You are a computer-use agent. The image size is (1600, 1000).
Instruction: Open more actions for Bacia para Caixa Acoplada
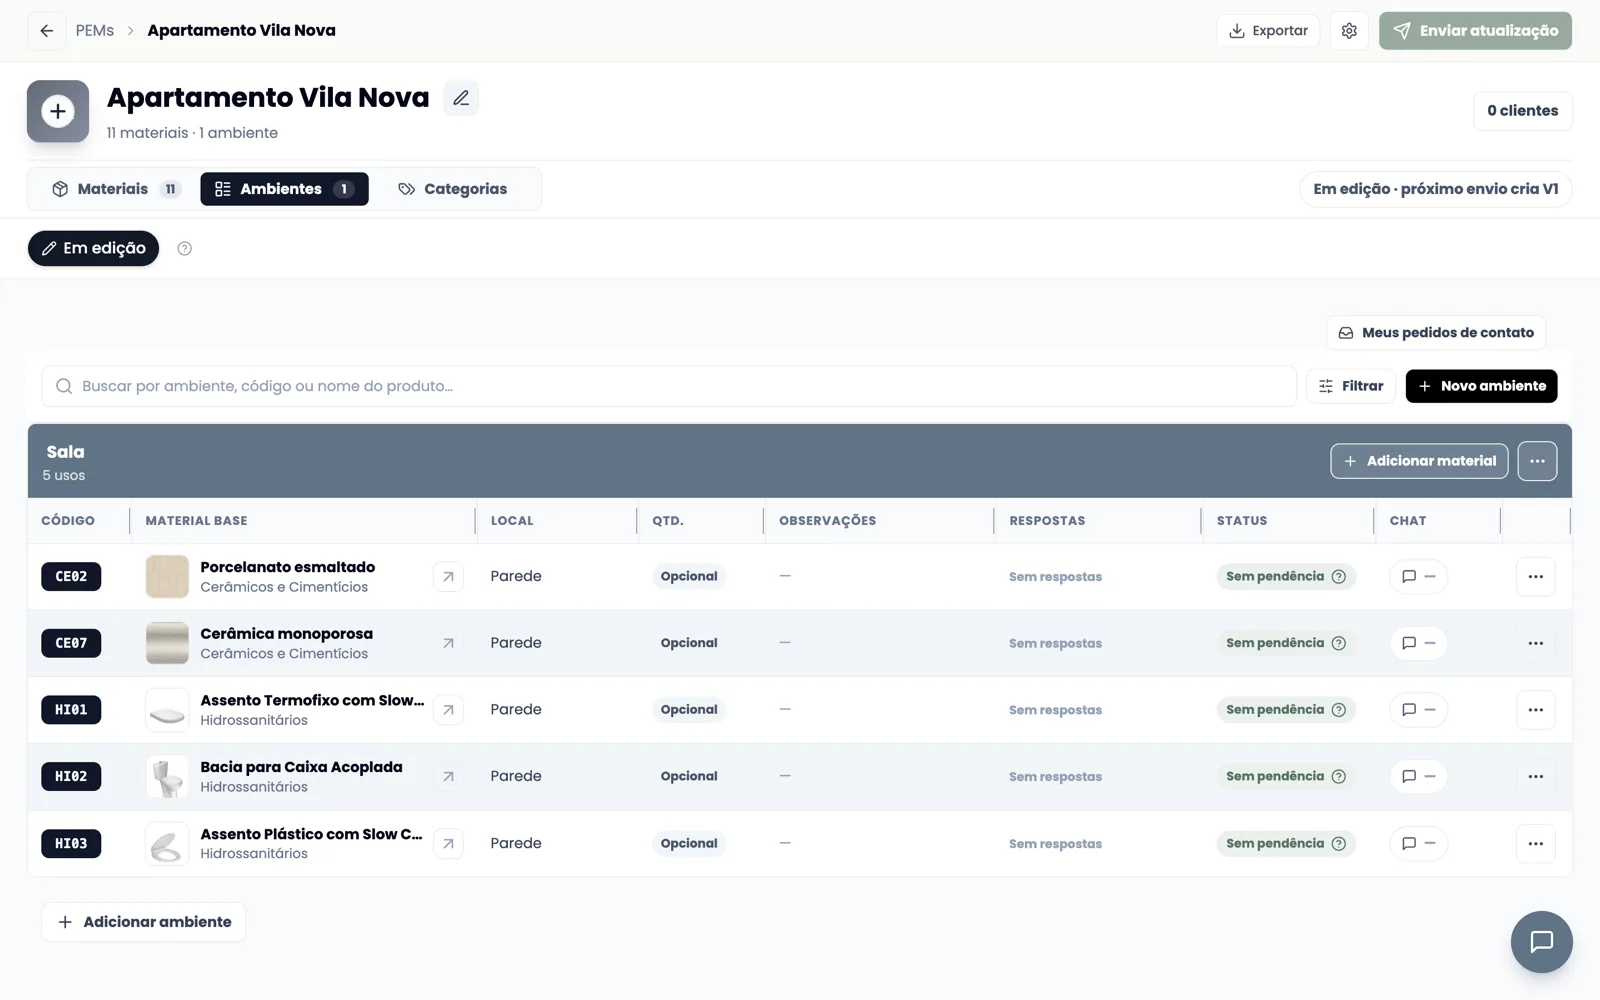click(x=1536, y=777)
